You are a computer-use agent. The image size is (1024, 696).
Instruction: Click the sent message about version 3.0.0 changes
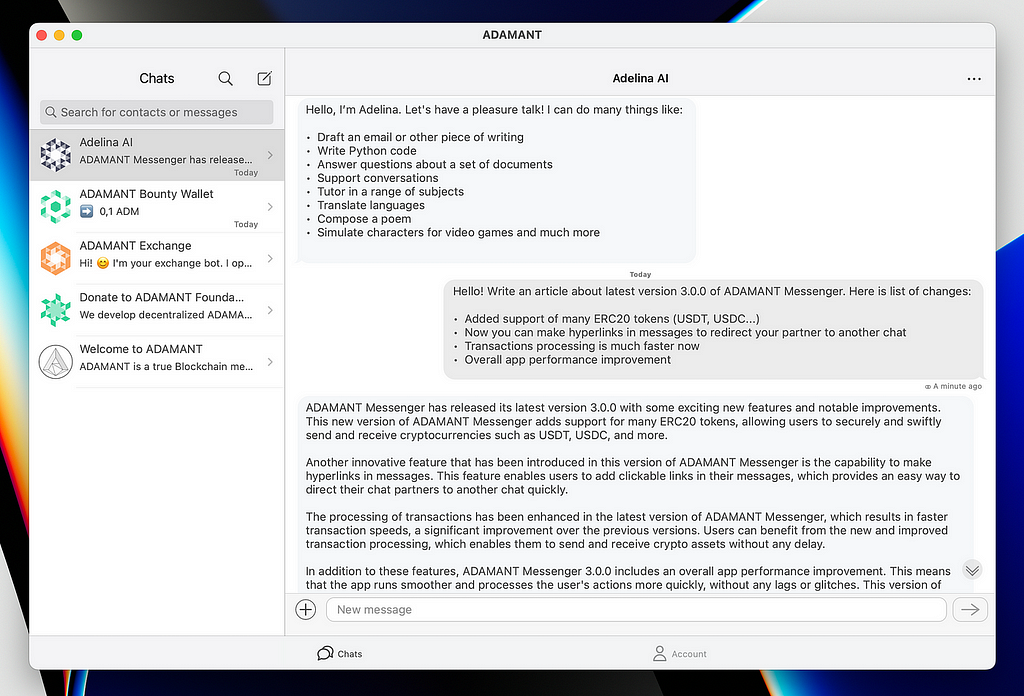click(x=713, y=330)
